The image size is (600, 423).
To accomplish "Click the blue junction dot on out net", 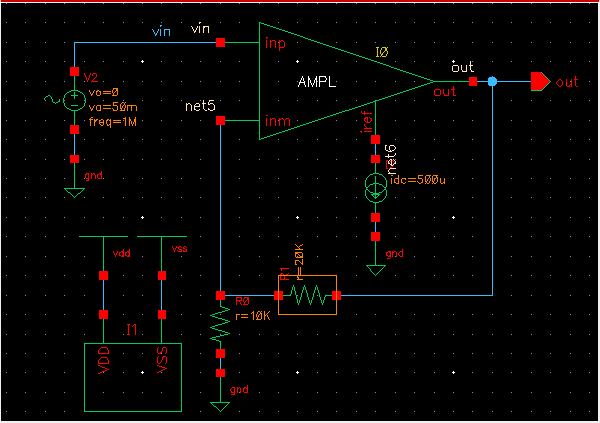I will coord(492,82).
